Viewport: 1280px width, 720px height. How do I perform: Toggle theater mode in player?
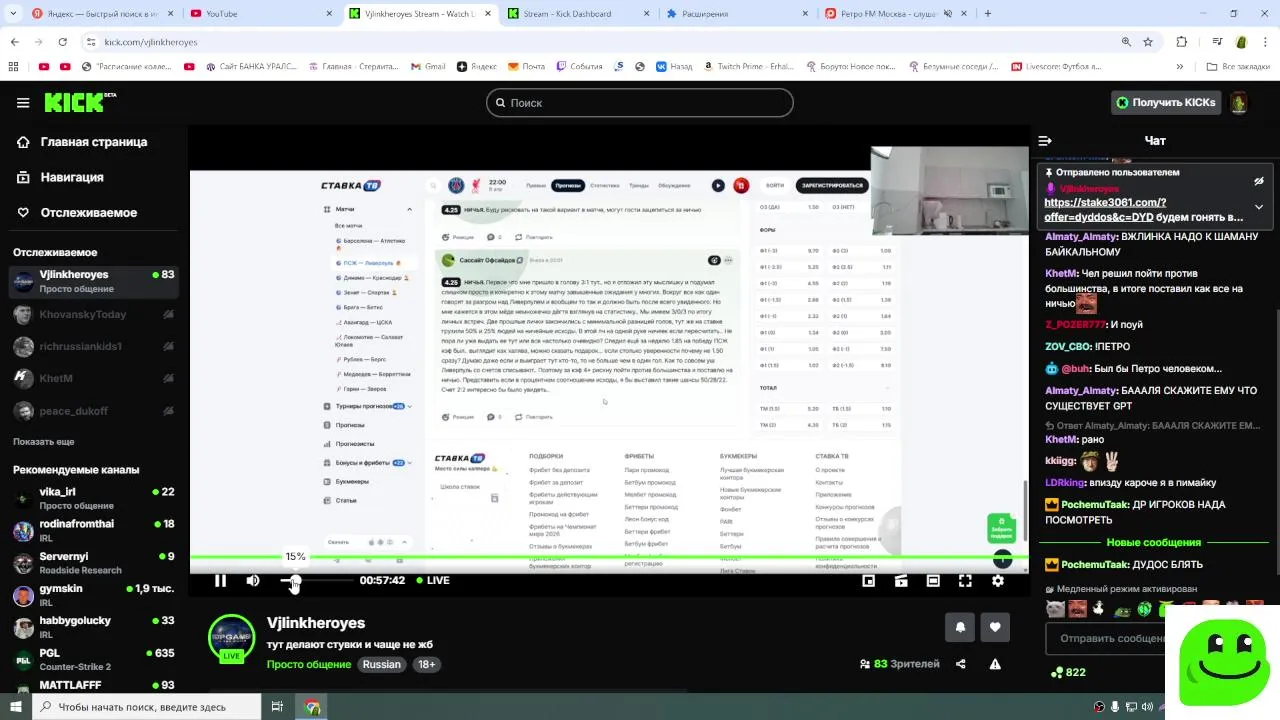click(x=933, y=581)
